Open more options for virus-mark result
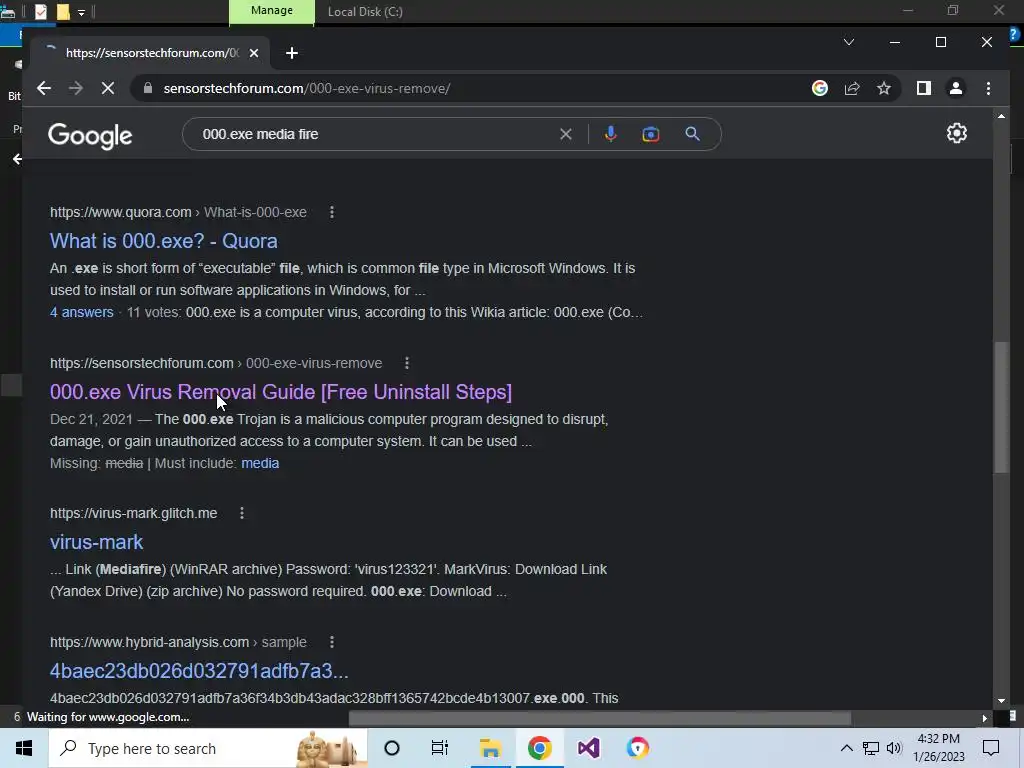1024x768 pixels. (242, 513)
